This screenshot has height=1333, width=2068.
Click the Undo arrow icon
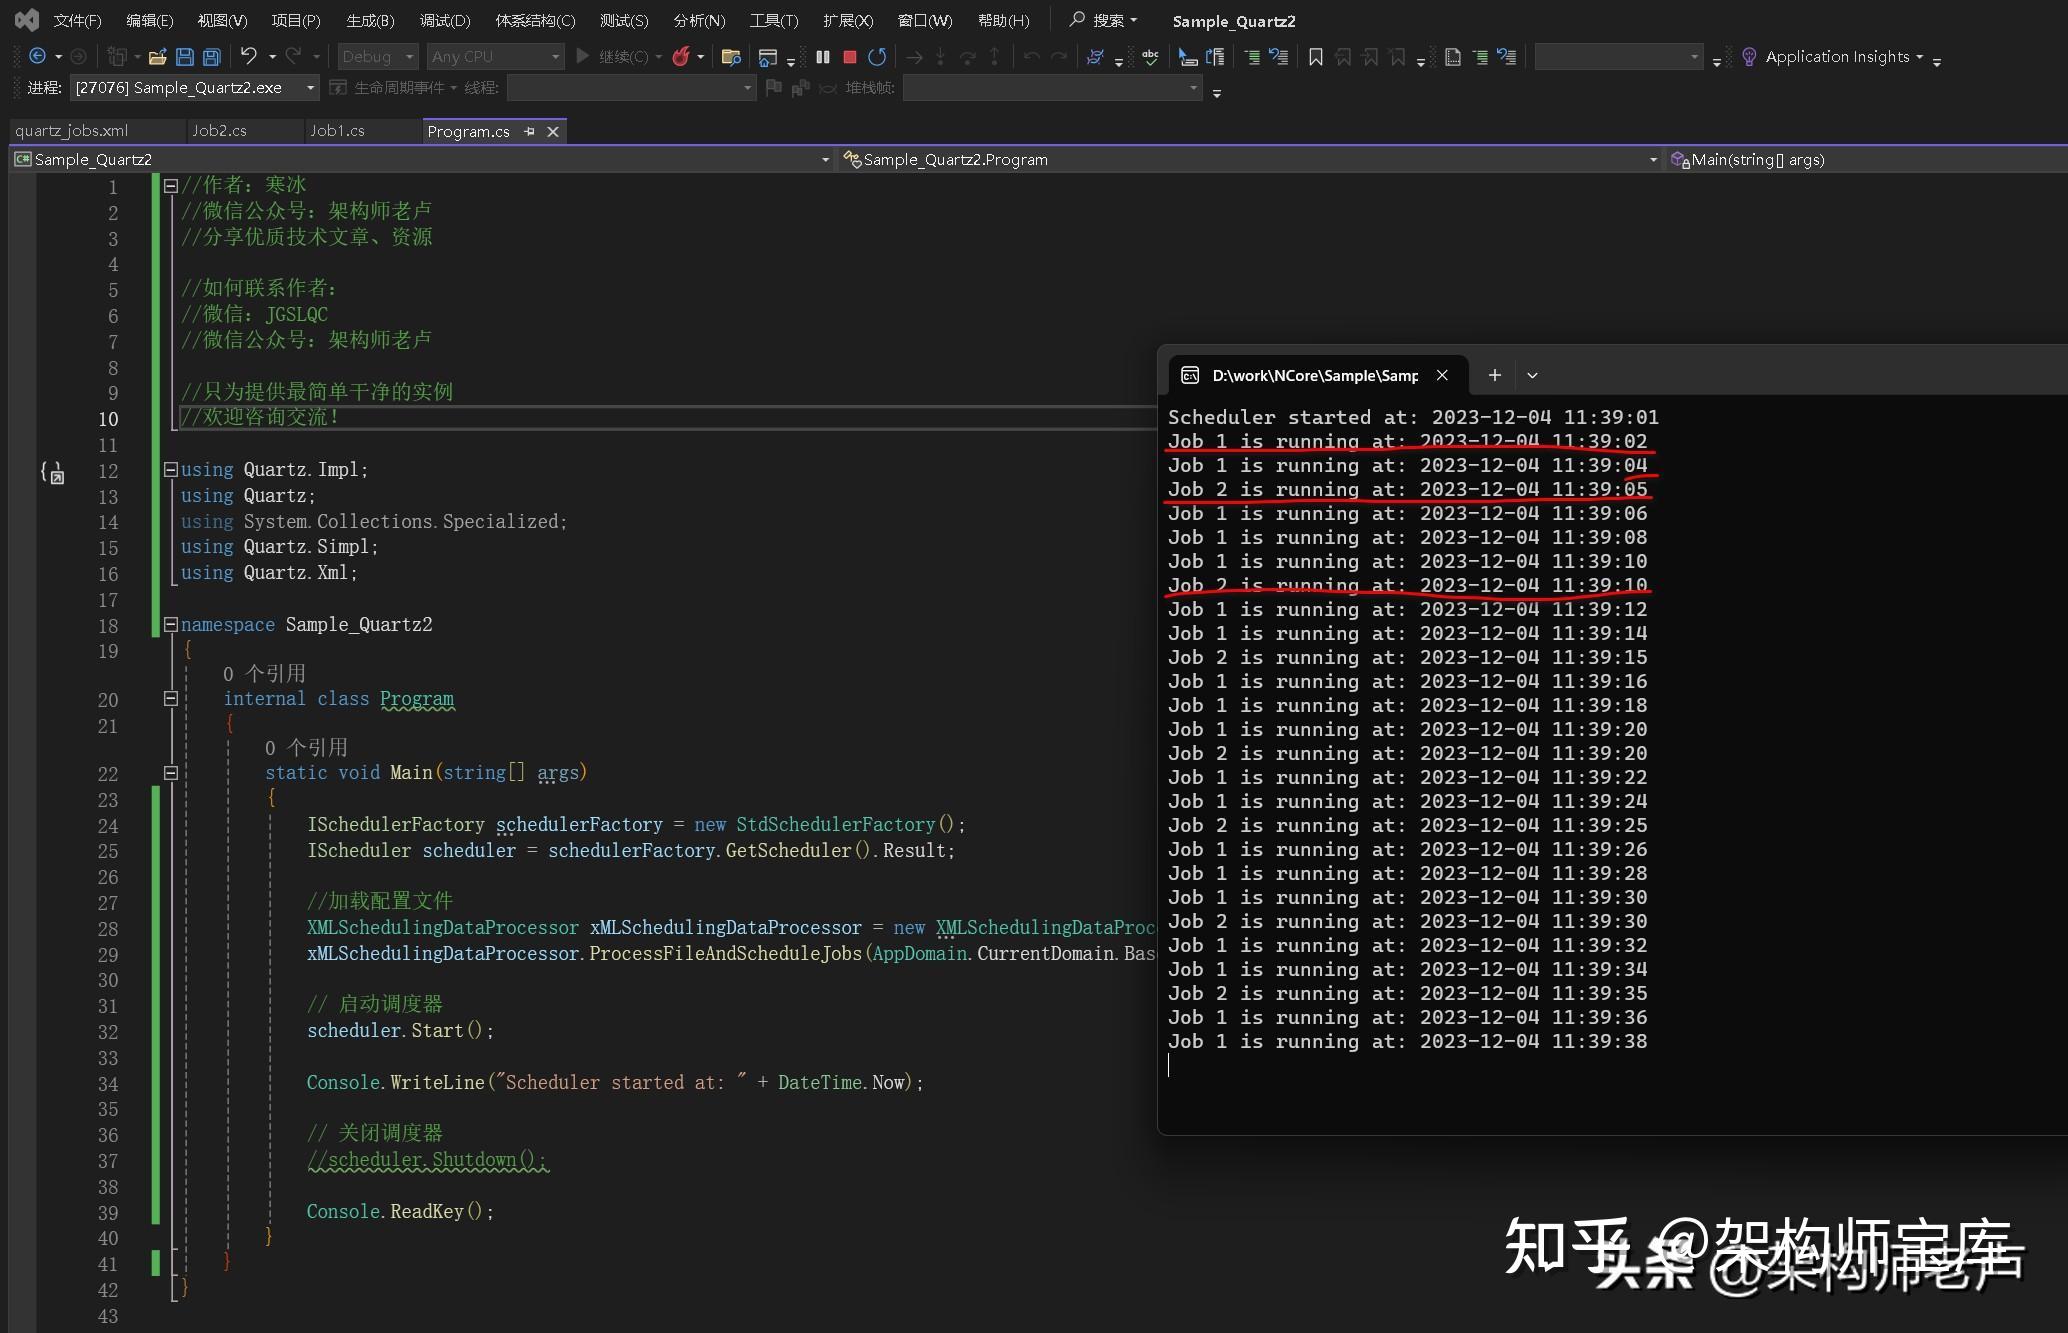pos(249,56)
